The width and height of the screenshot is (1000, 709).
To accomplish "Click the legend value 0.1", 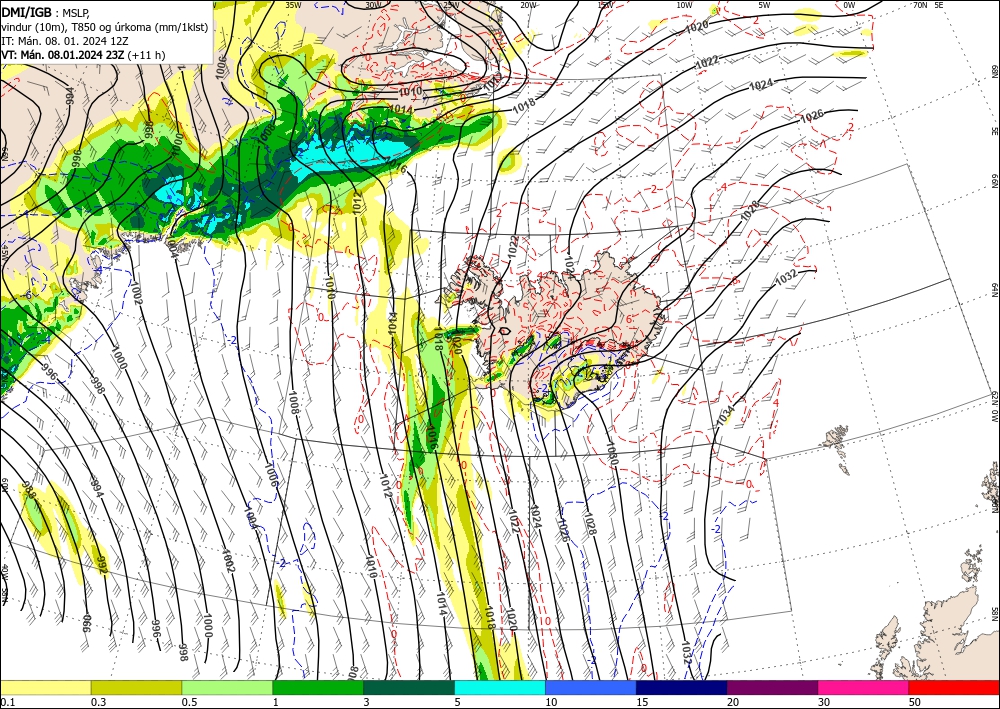I will 6,702.
